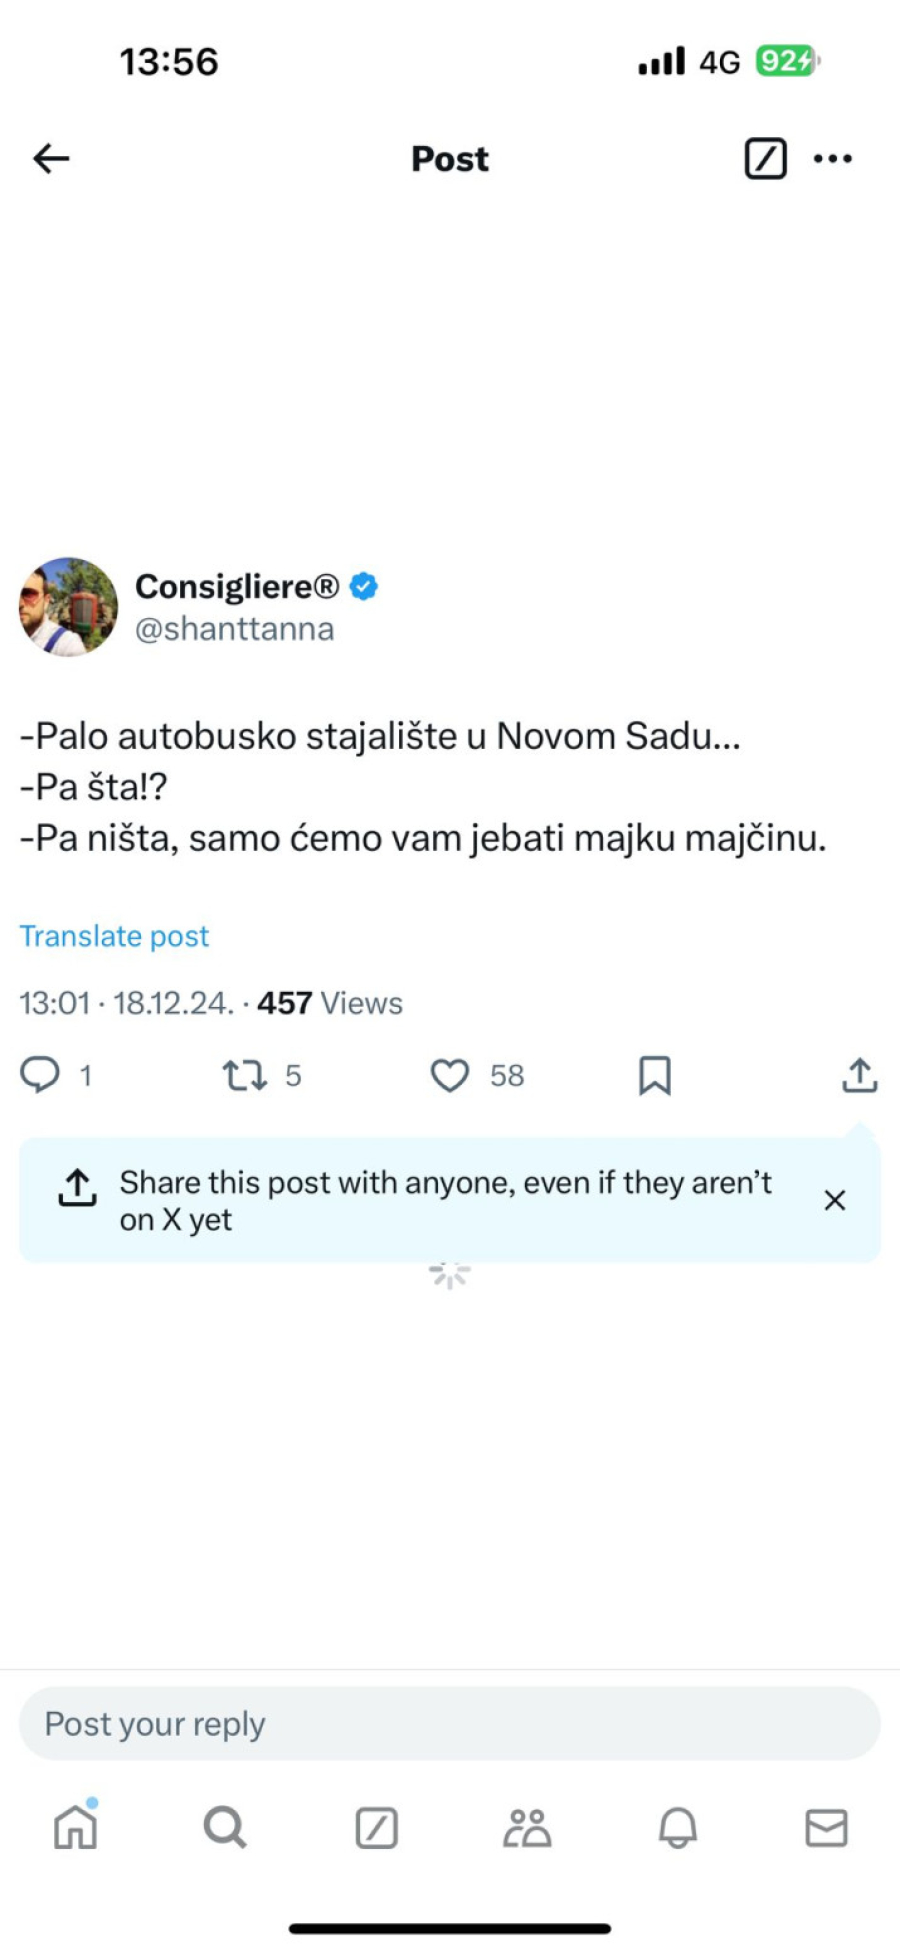Go to the Home tab
The width and height of the screenshot is (900, 1951).
pyautogui.click(x=75, y=1828)
